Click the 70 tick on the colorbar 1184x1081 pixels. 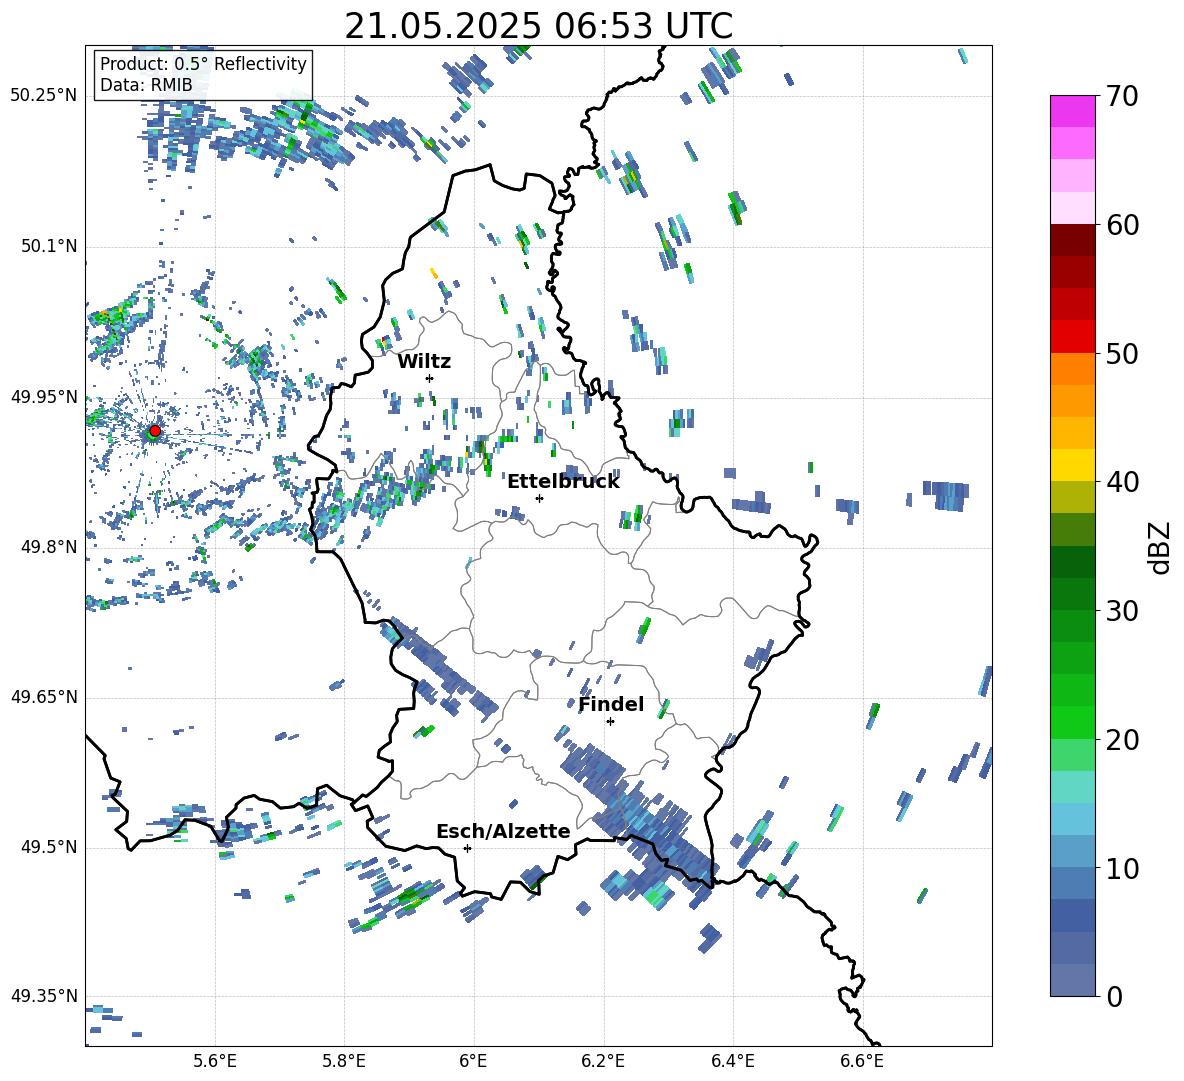[1122, 97]
